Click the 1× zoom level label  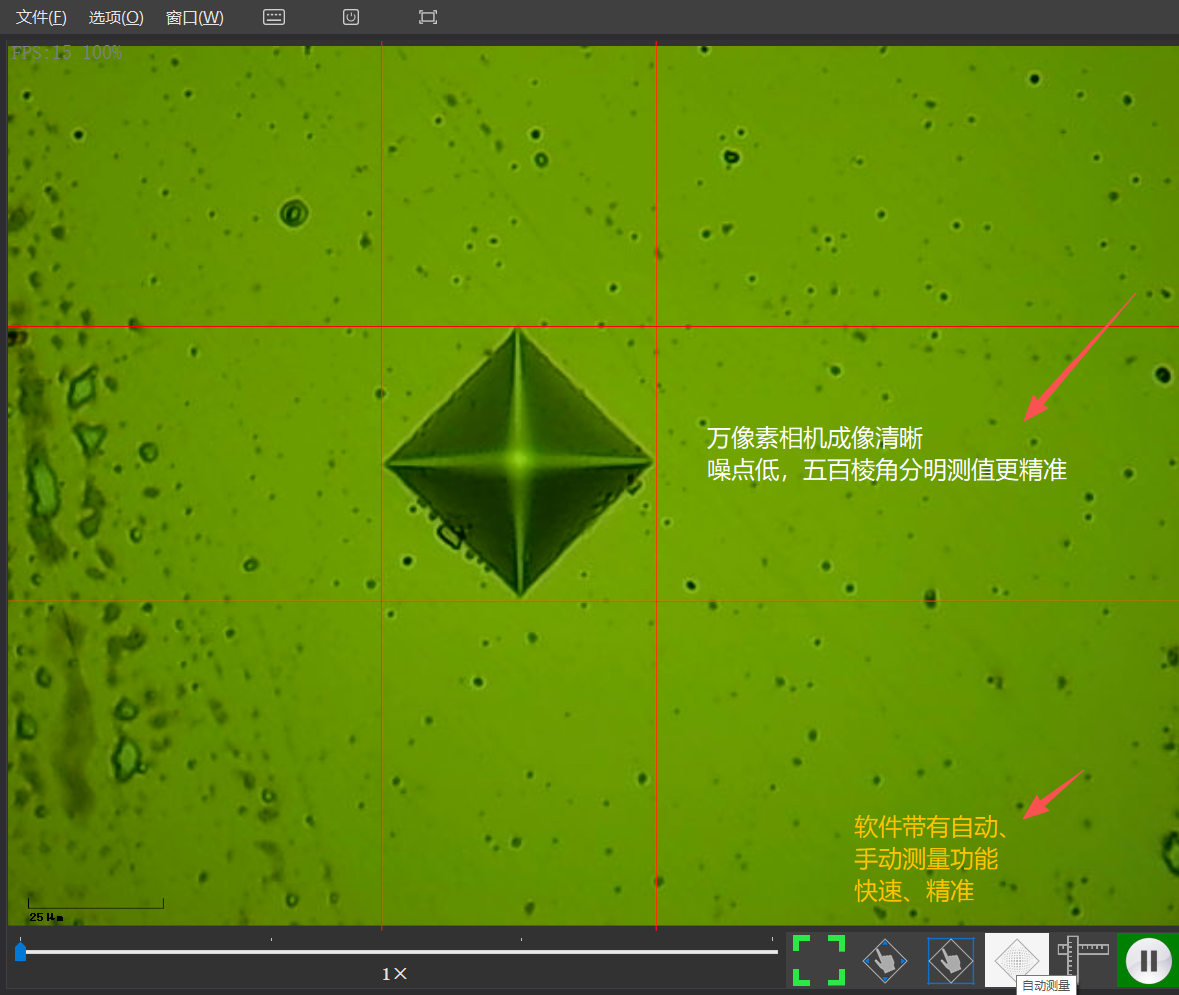click(395, 974)
